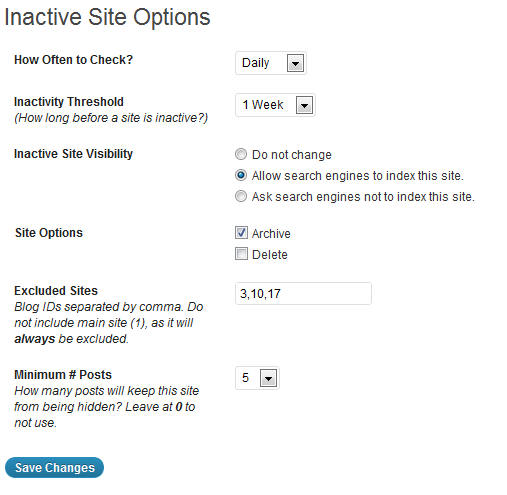
Task: Click the arrow next to 1 Week
Action: click(304, 105)
